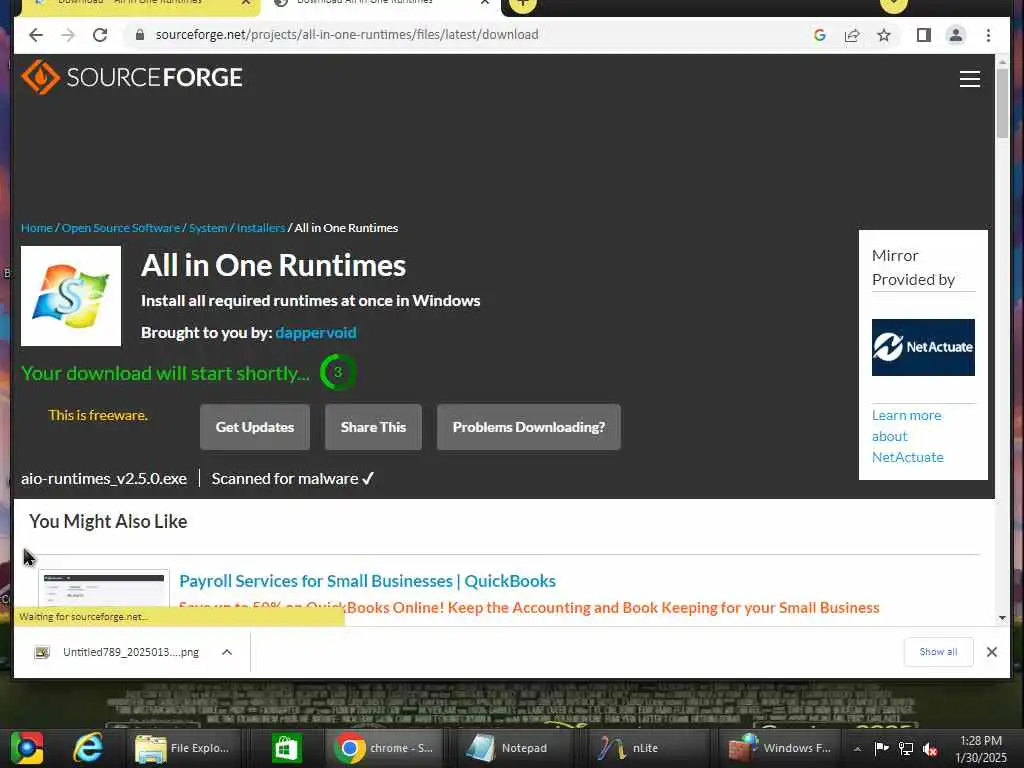The image size is (1024, 768).
Task: Click the Action Center flag tray icon
Action: click(x=881, y=749)
